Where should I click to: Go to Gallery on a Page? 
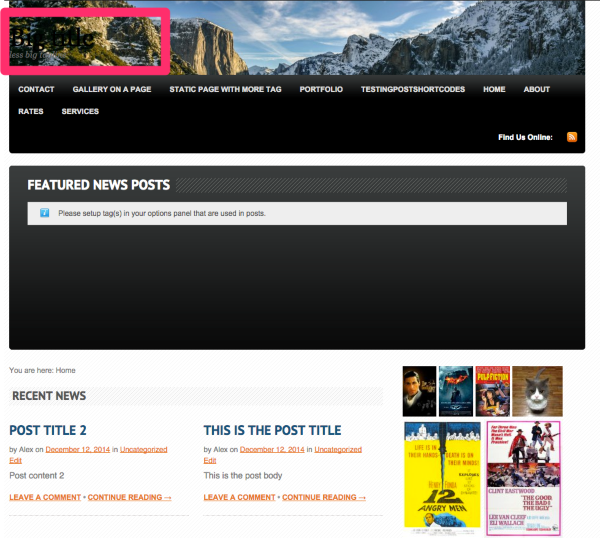(x=112, y=89)
